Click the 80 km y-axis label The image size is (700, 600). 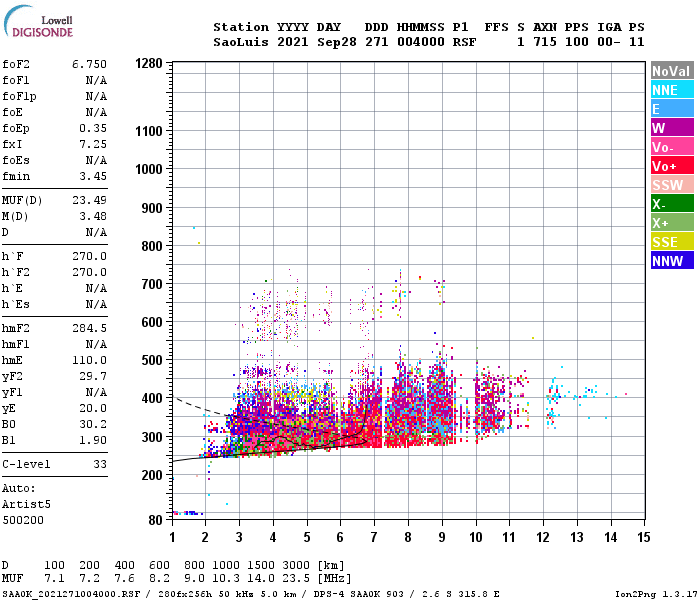[155, 521]
